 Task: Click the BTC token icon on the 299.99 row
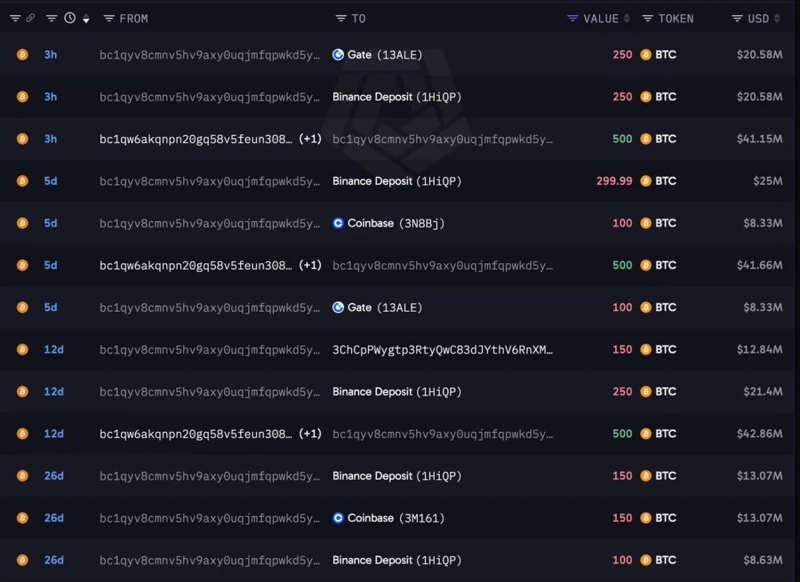646,181
